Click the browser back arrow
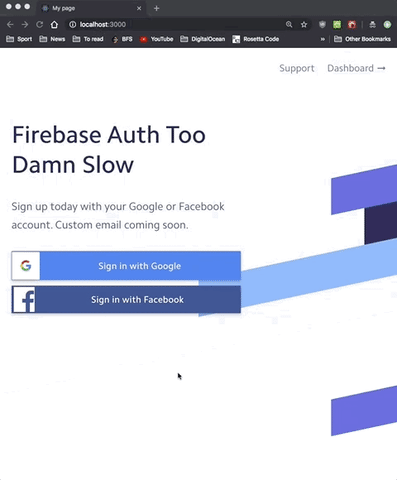 click(10, 24)
